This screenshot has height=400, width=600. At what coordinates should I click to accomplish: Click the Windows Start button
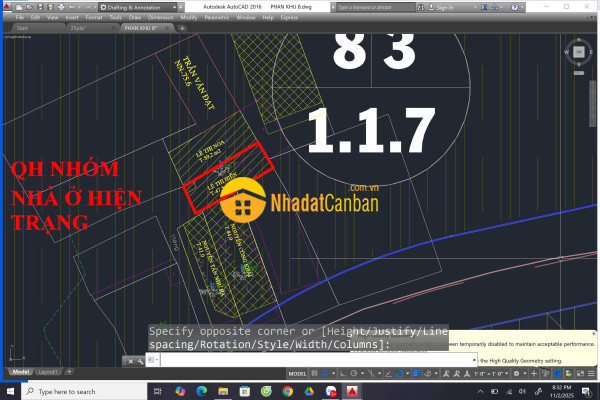click(10, 391)
